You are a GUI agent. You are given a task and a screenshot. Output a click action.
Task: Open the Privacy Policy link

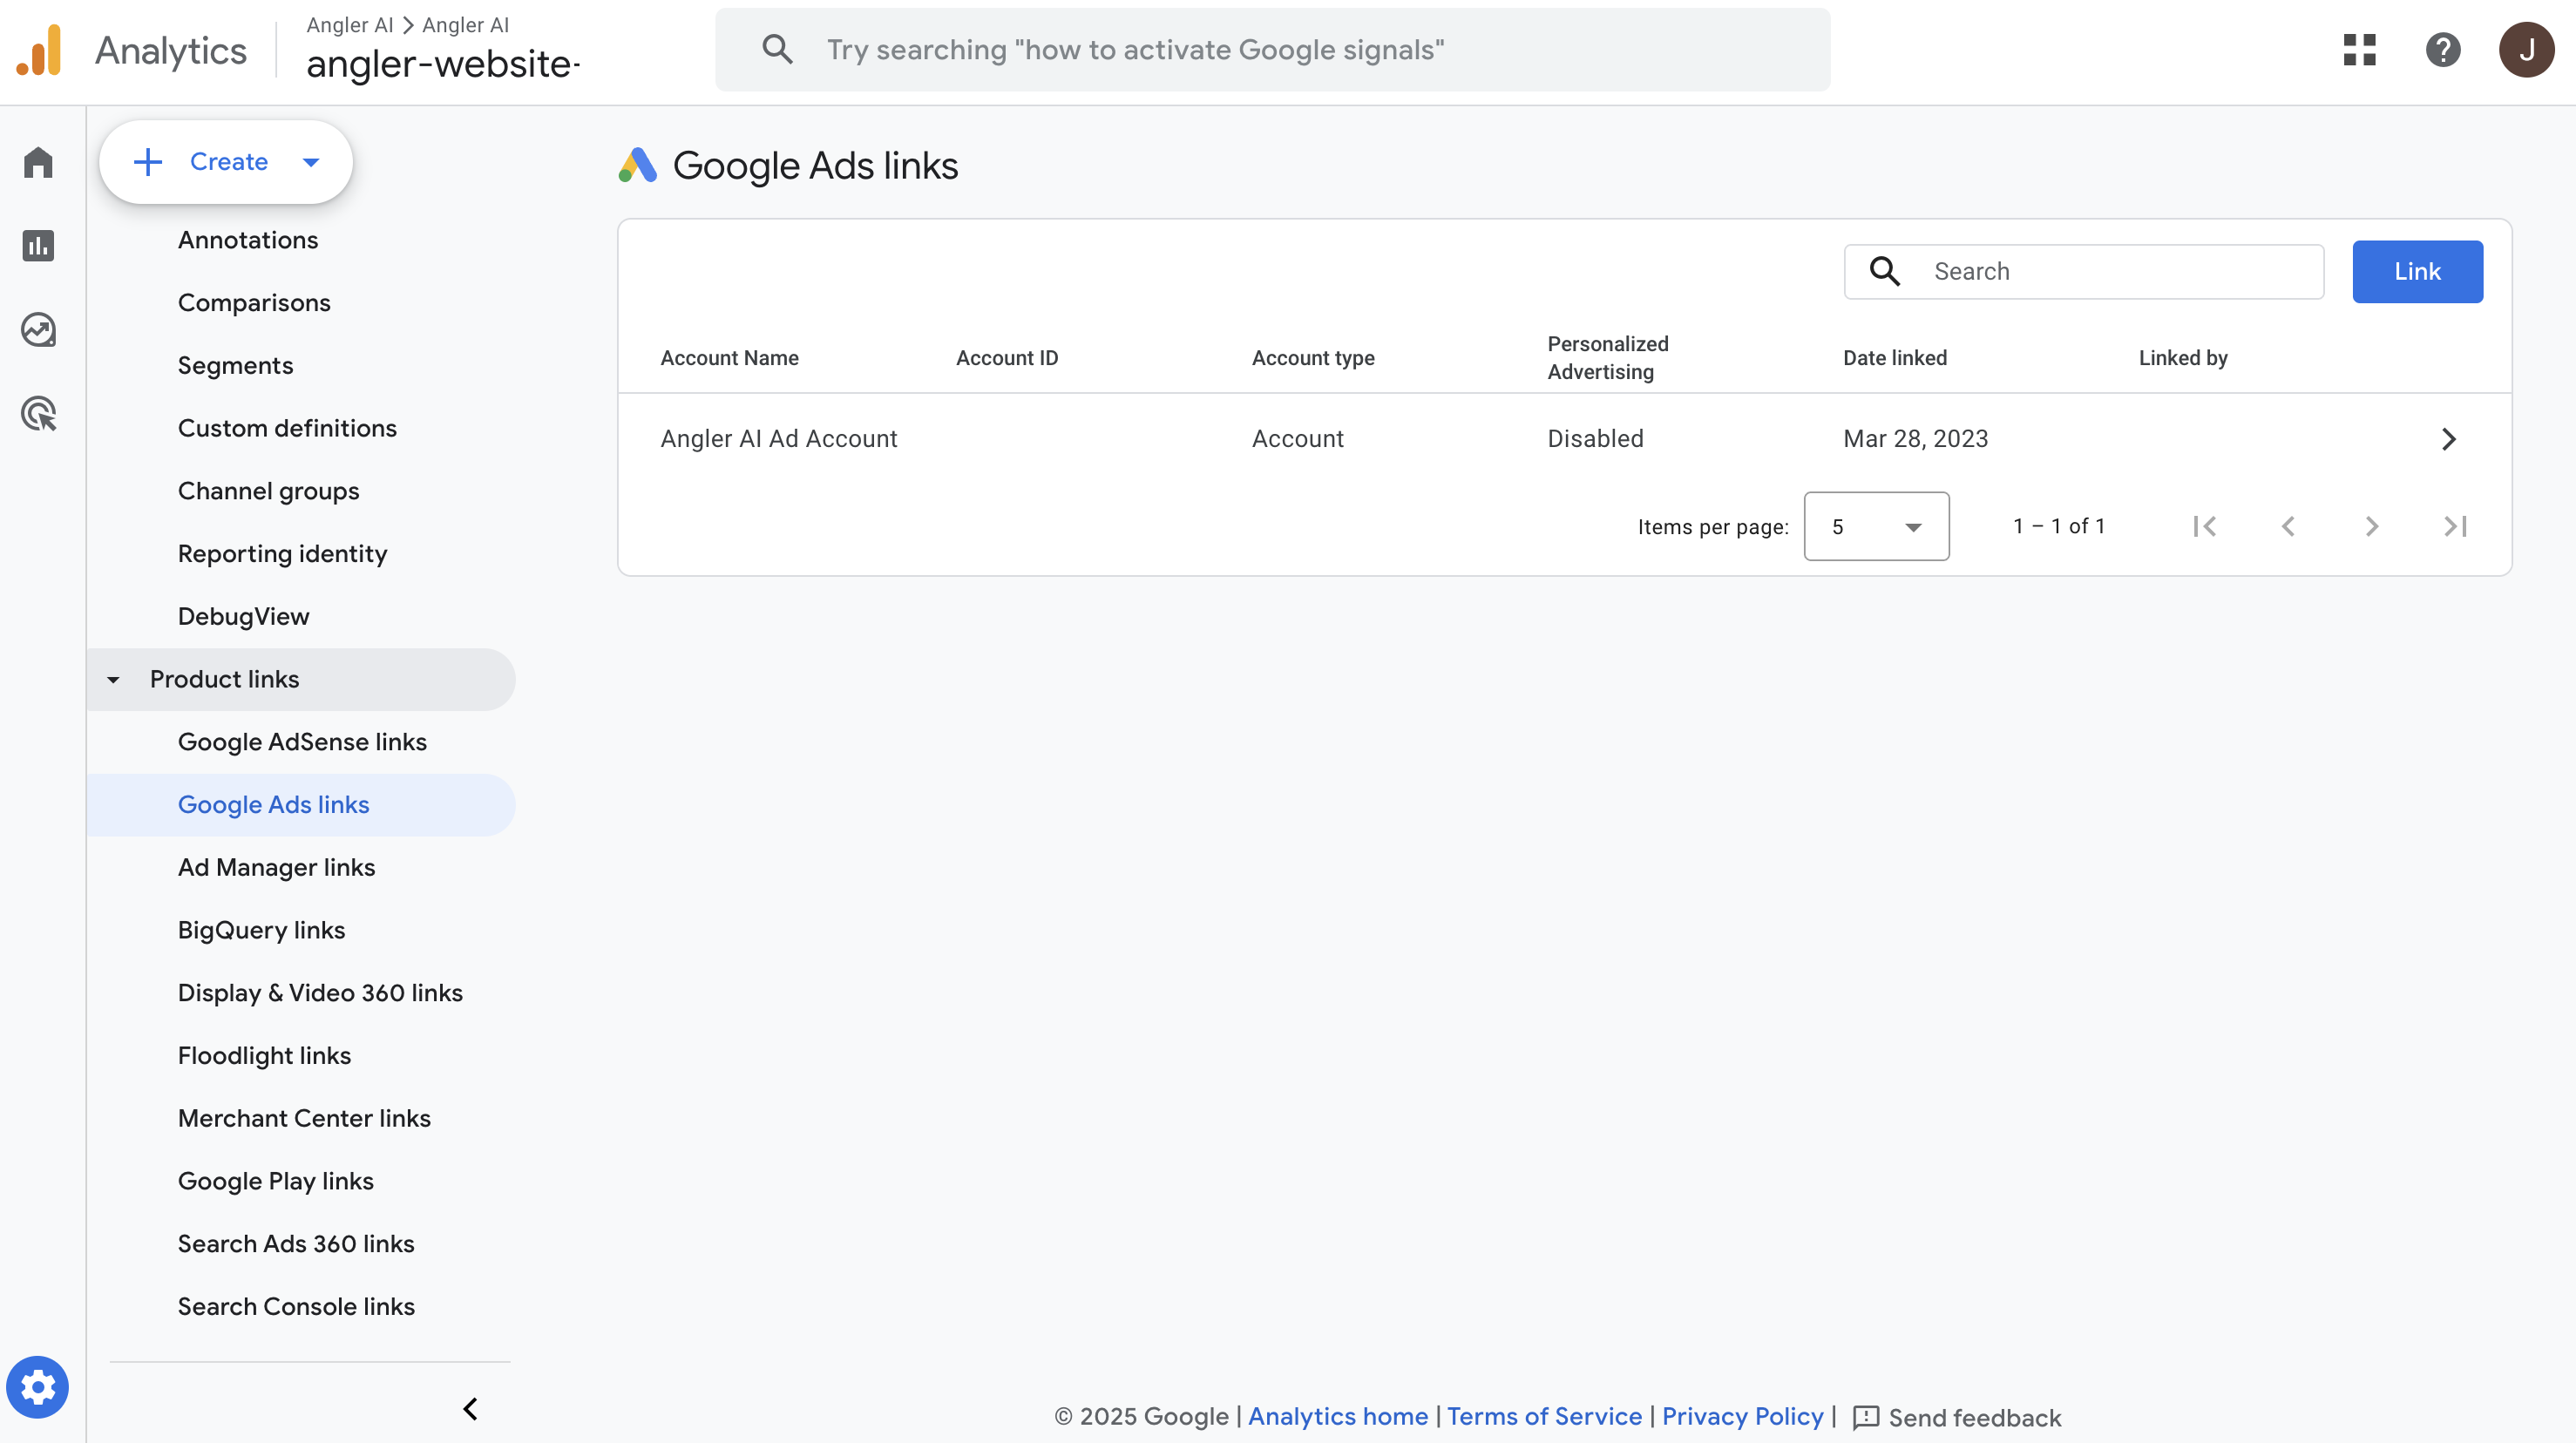point(1742,1416)
